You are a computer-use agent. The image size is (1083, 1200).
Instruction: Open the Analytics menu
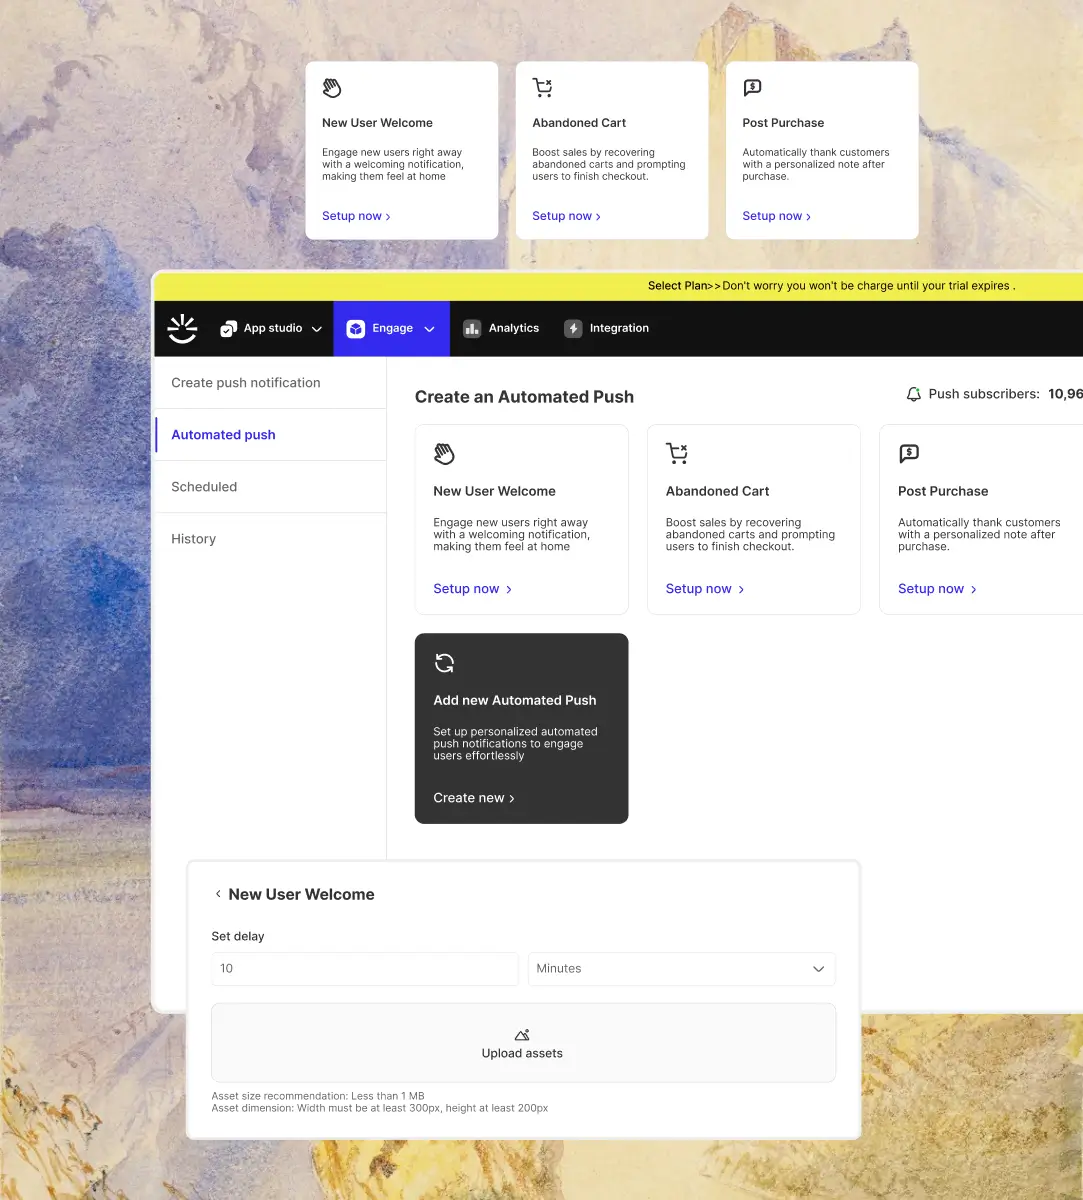point(501,328)
